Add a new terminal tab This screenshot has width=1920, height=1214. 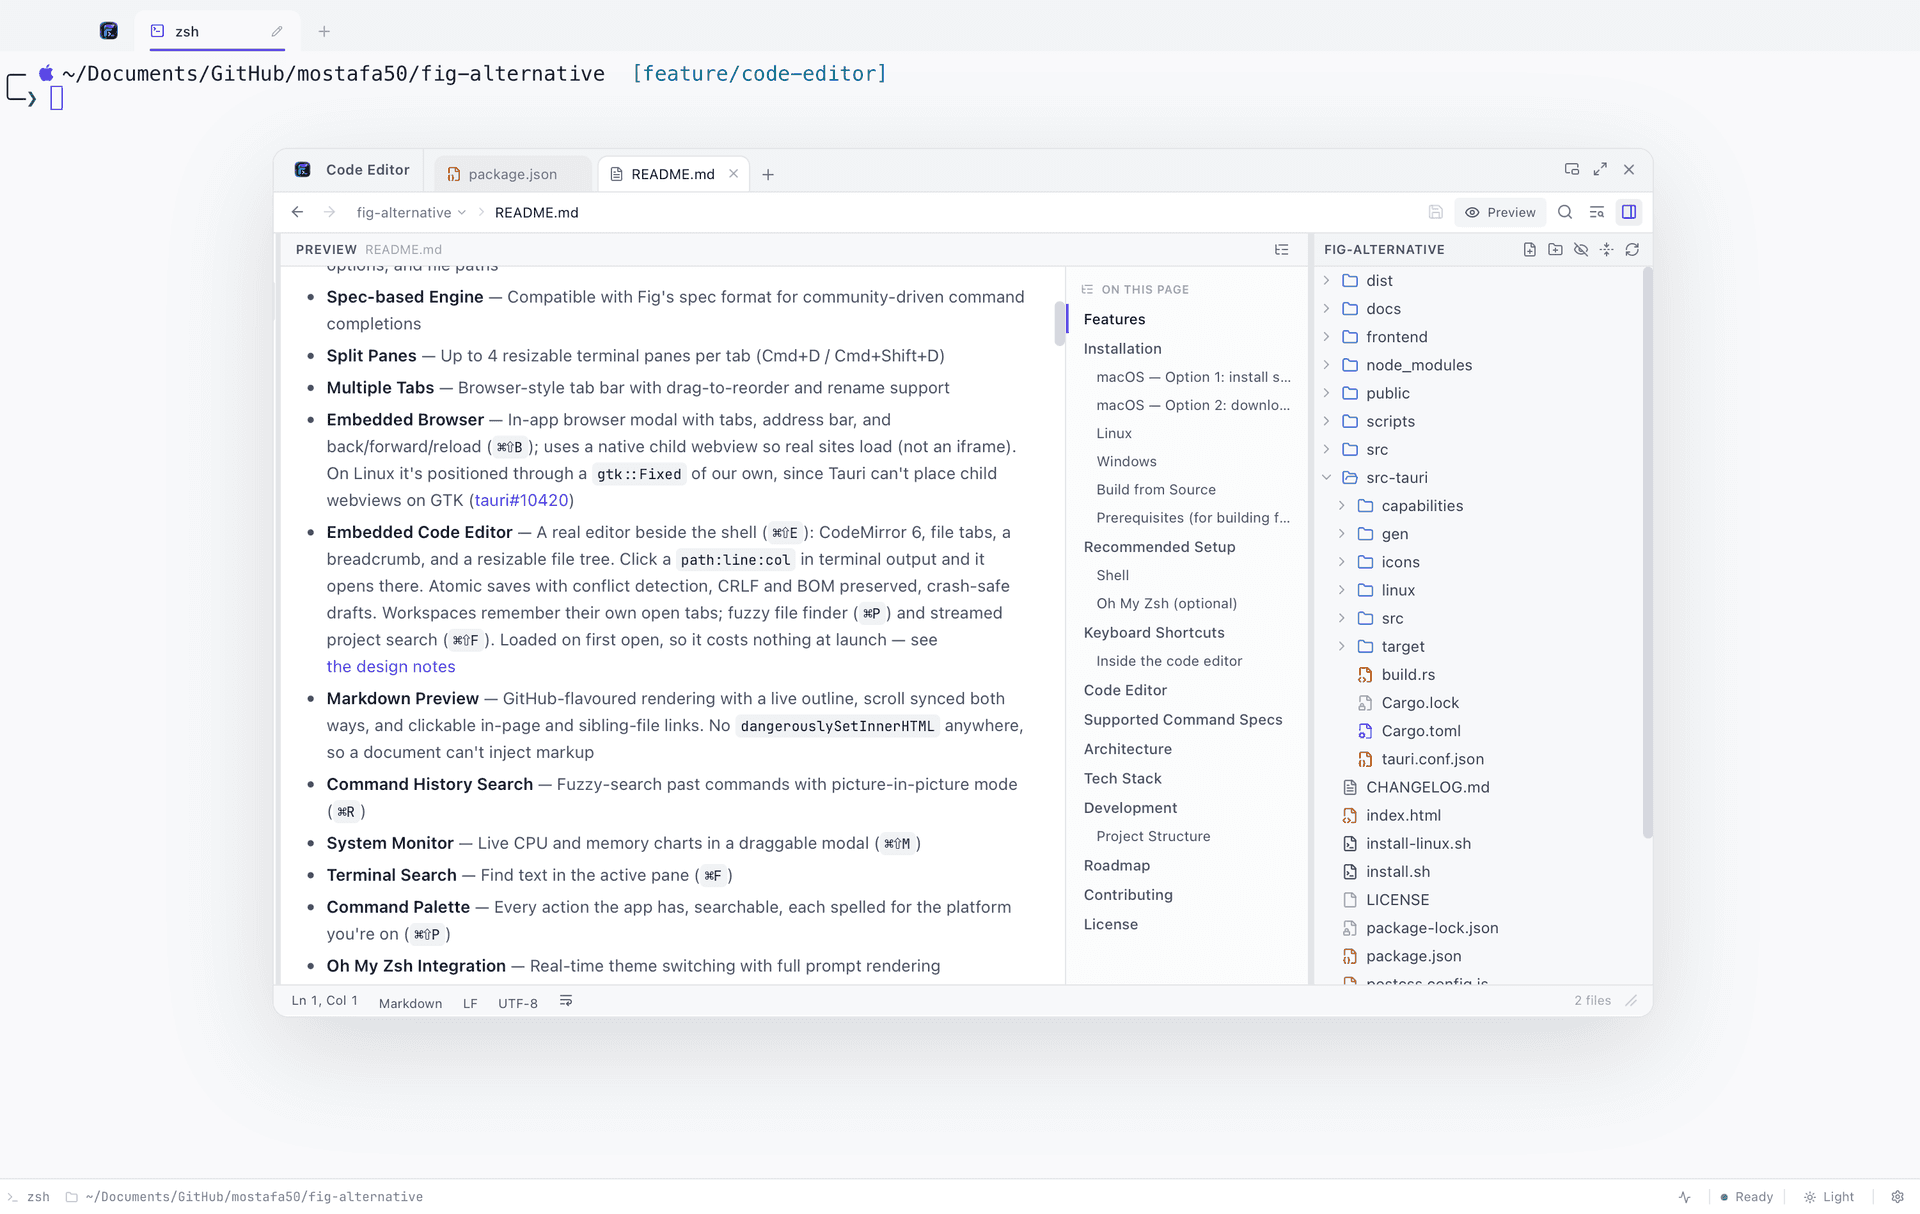[x=324, y=32]
